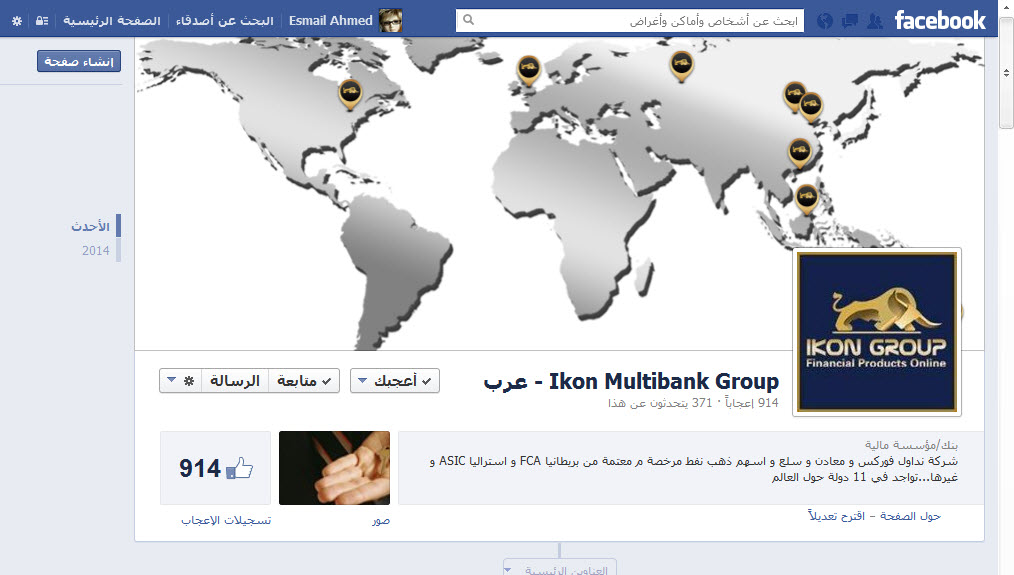1014x575 pixels.
Task: Open the friend requests icon
Action: tap(875, 21)
